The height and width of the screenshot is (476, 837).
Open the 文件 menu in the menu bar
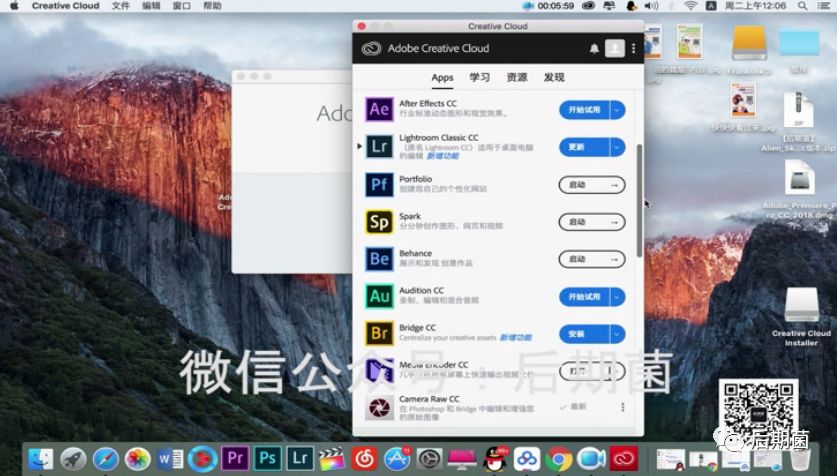pos(121,6)
